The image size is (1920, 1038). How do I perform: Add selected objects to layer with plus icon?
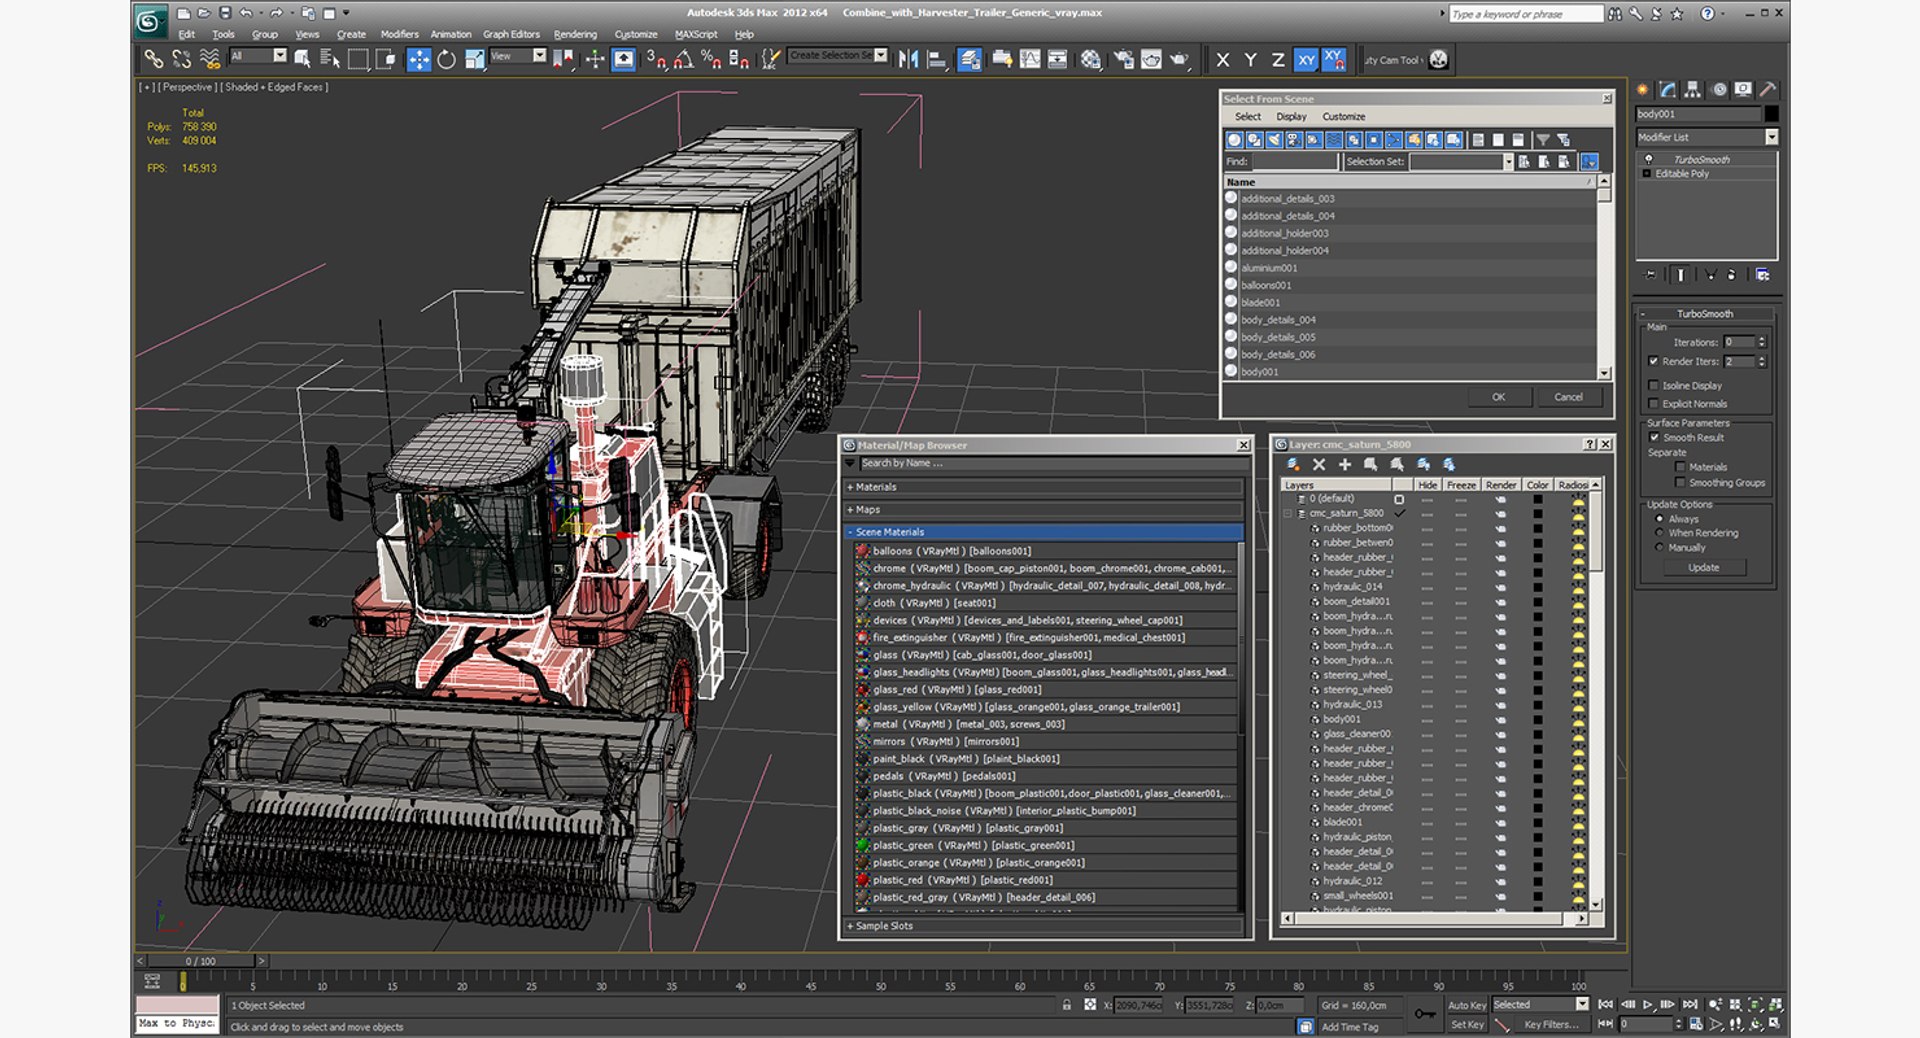point(1345,464)
